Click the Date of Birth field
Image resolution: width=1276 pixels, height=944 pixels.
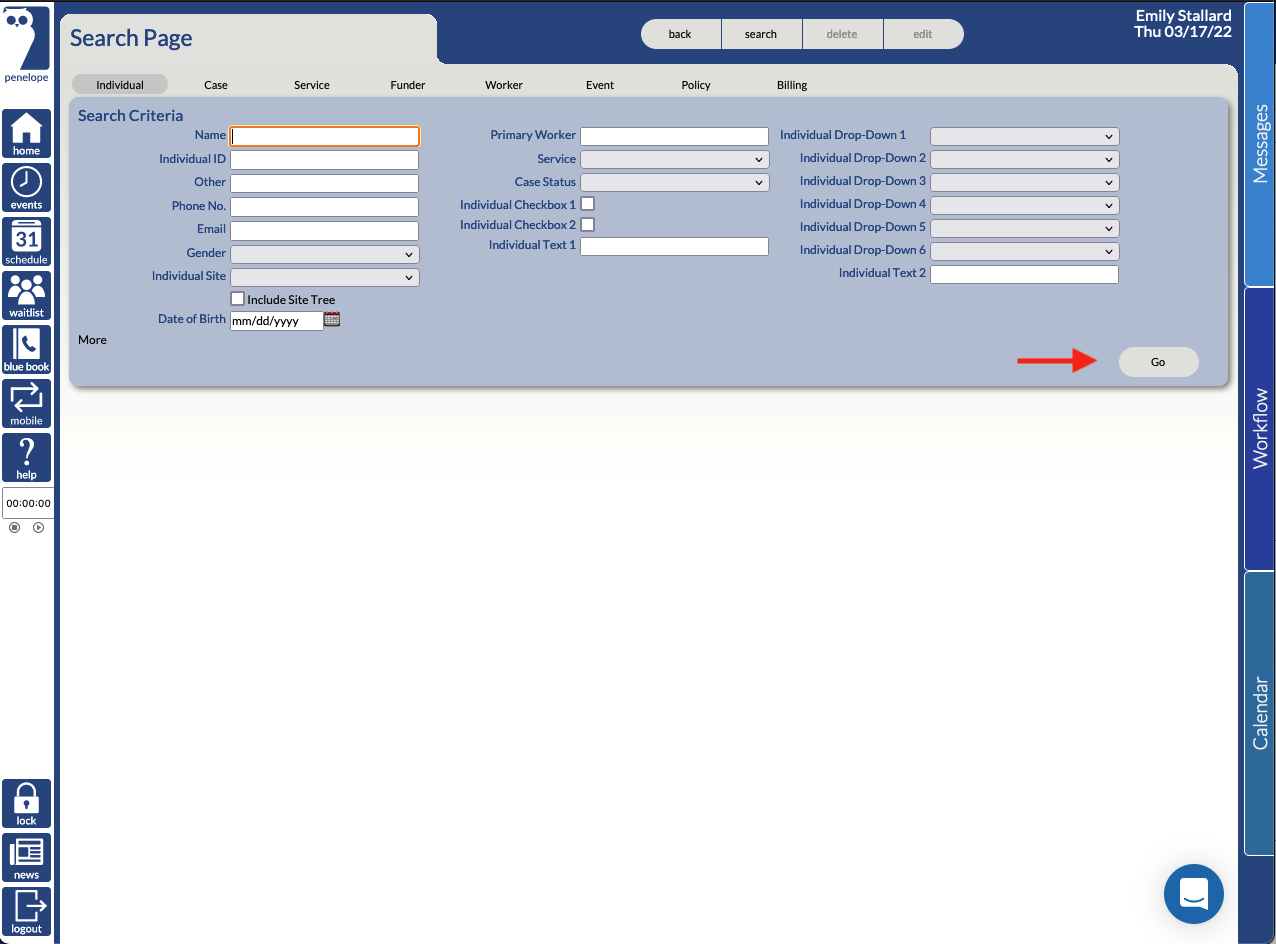276,321
